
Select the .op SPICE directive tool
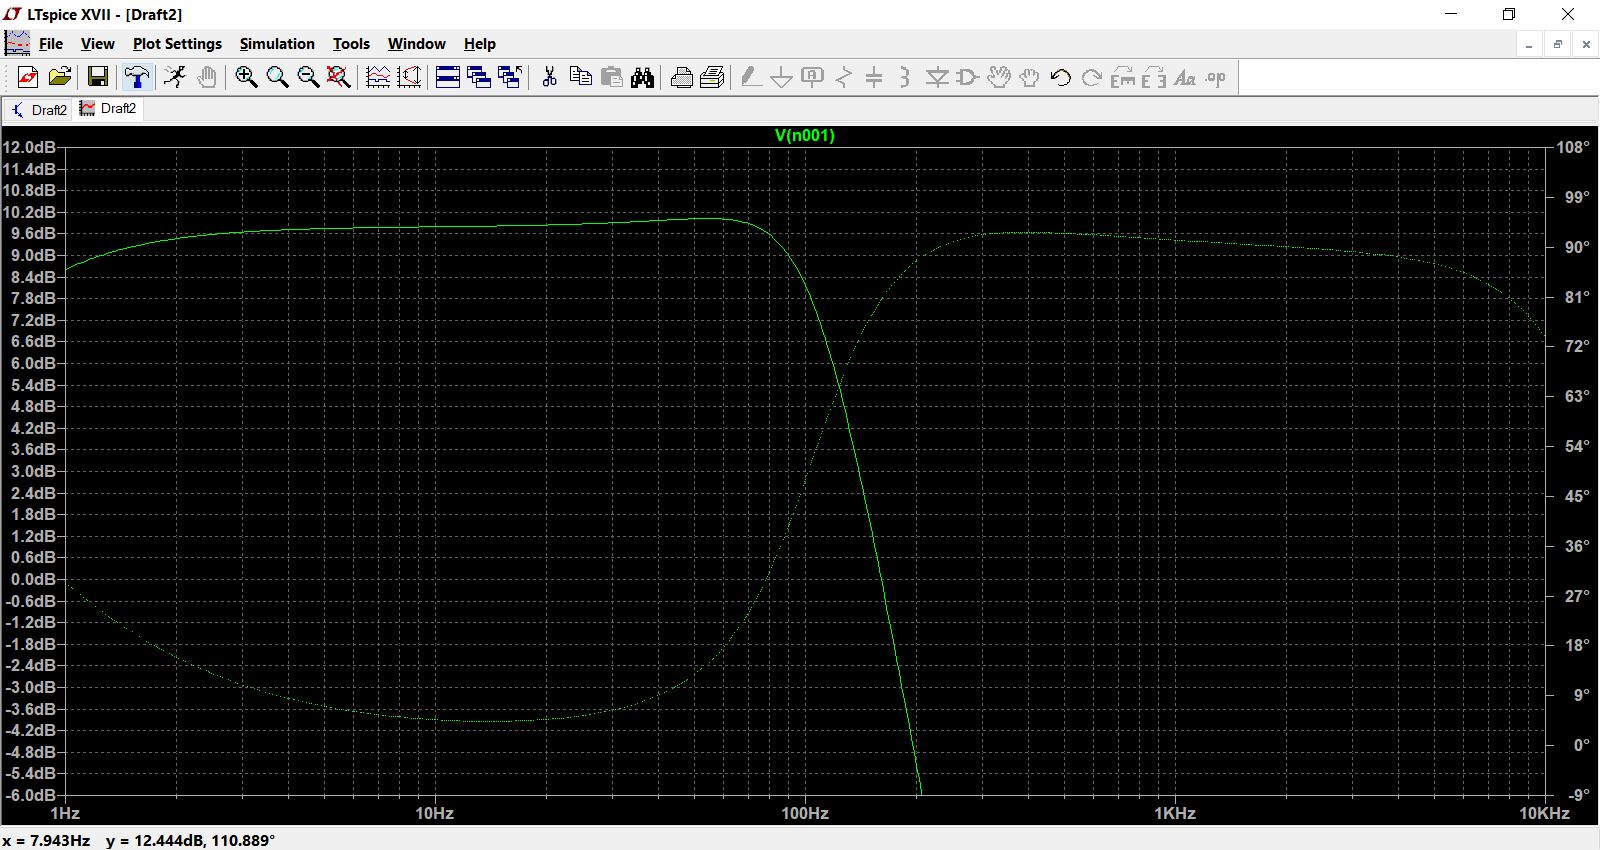point(1216,77)
